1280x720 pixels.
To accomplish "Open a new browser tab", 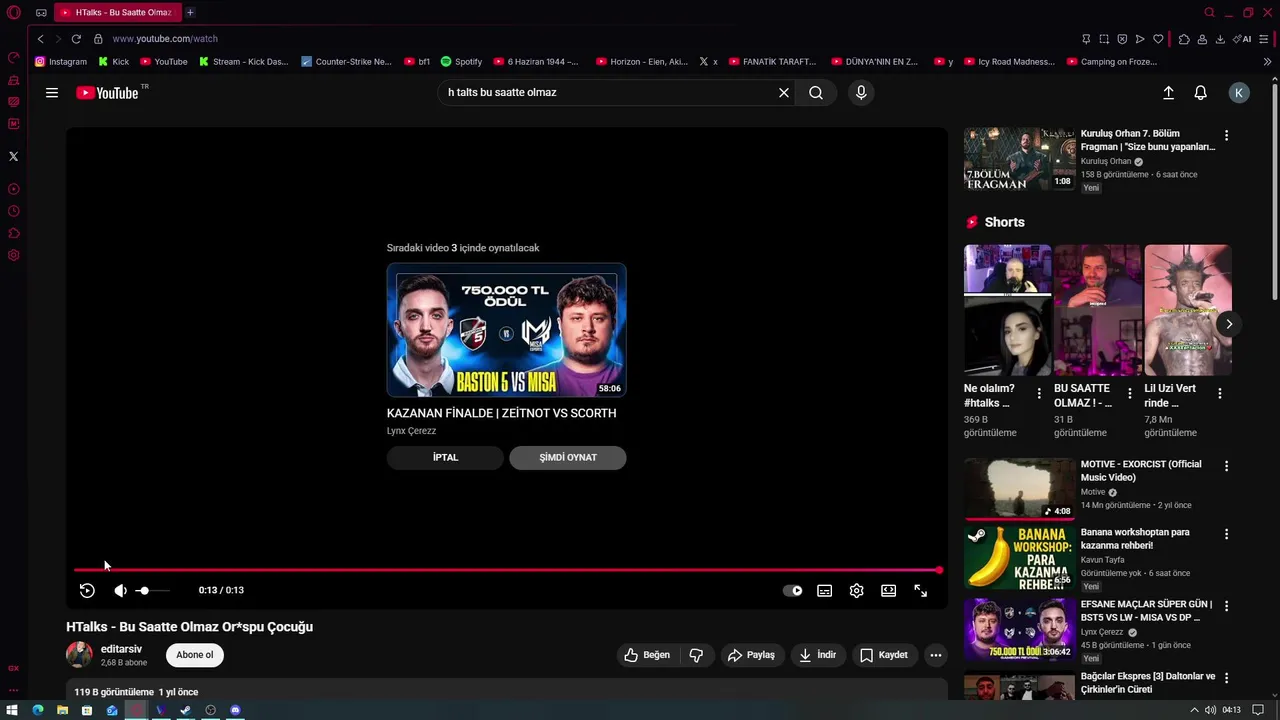I will pyautogui.click(x=190, y=13).
